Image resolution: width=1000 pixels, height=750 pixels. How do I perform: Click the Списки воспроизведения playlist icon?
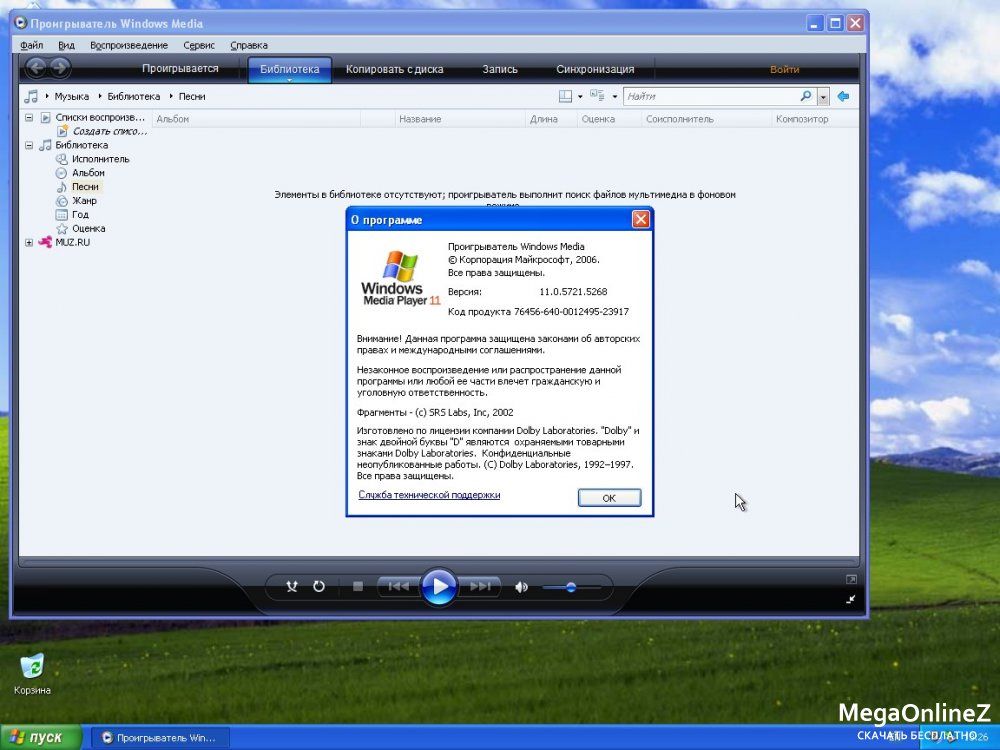pyautogui.click(x=45, y=117)
